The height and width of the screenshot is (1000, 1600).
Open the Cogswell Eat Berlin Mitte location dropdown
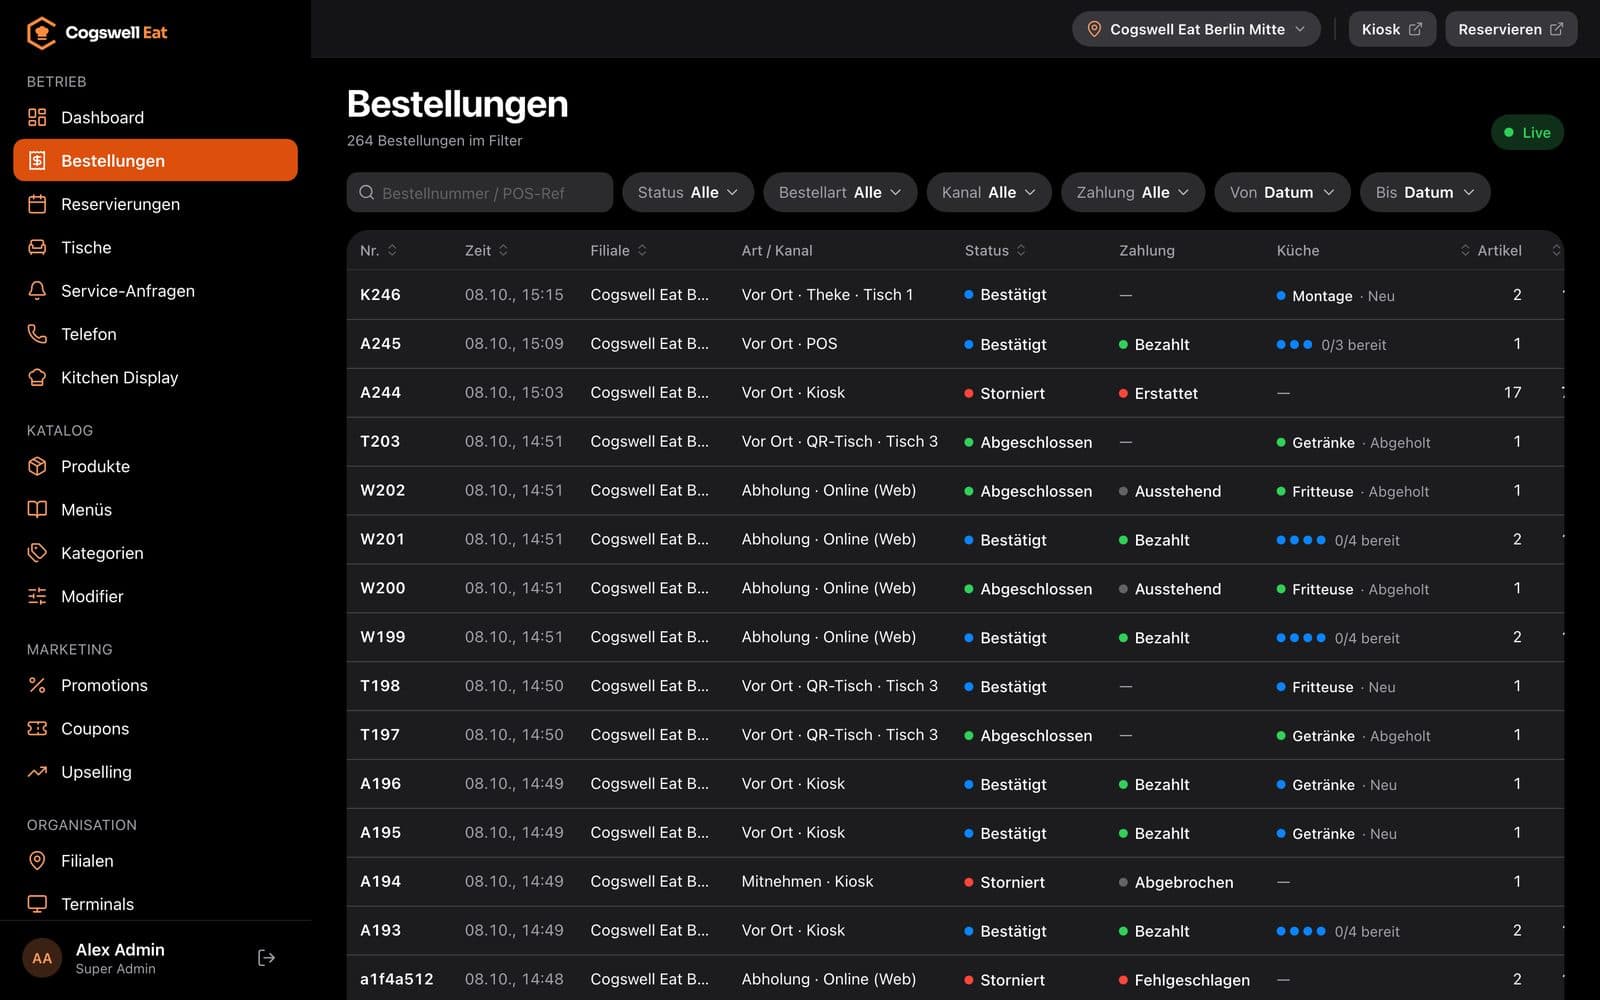click(x=1196, y=29)
